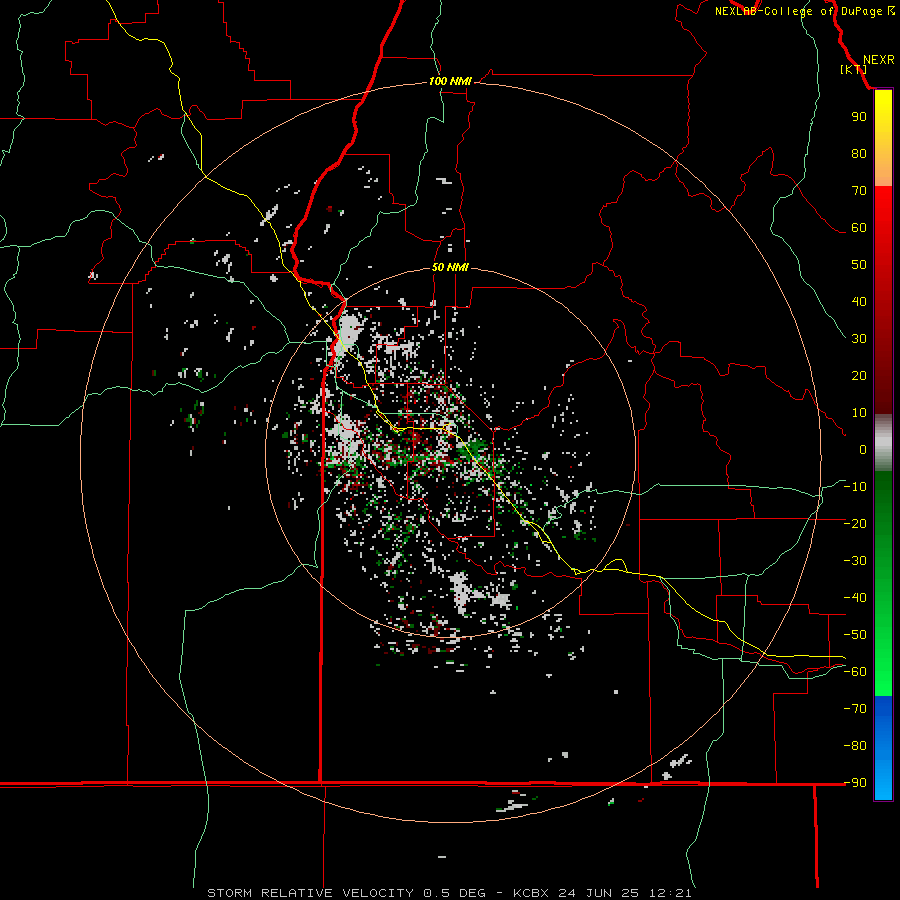Click the -40 scale value
The height and width of the screenshot is (900, 900).
point(855,598)
